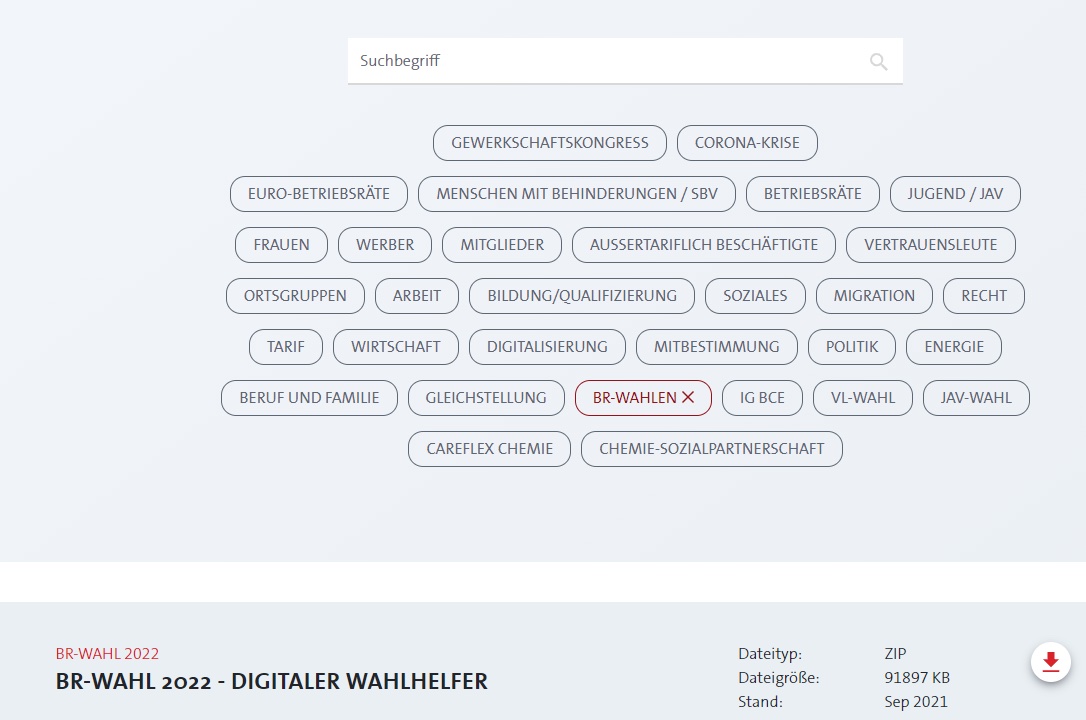Filter by BILDUNG/QUALIFIZIERUNG
Image resolution: width=1086 pixels, height=720 pixels.
click(581, 295)
